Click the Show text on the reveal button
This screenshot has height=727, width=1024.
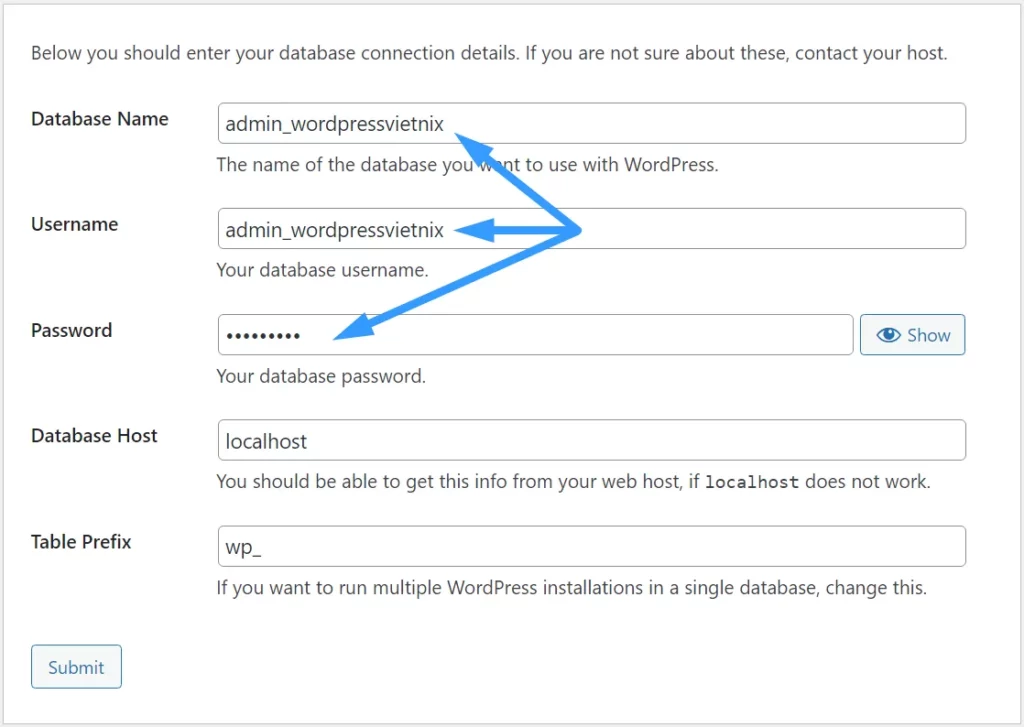(926, 335)
